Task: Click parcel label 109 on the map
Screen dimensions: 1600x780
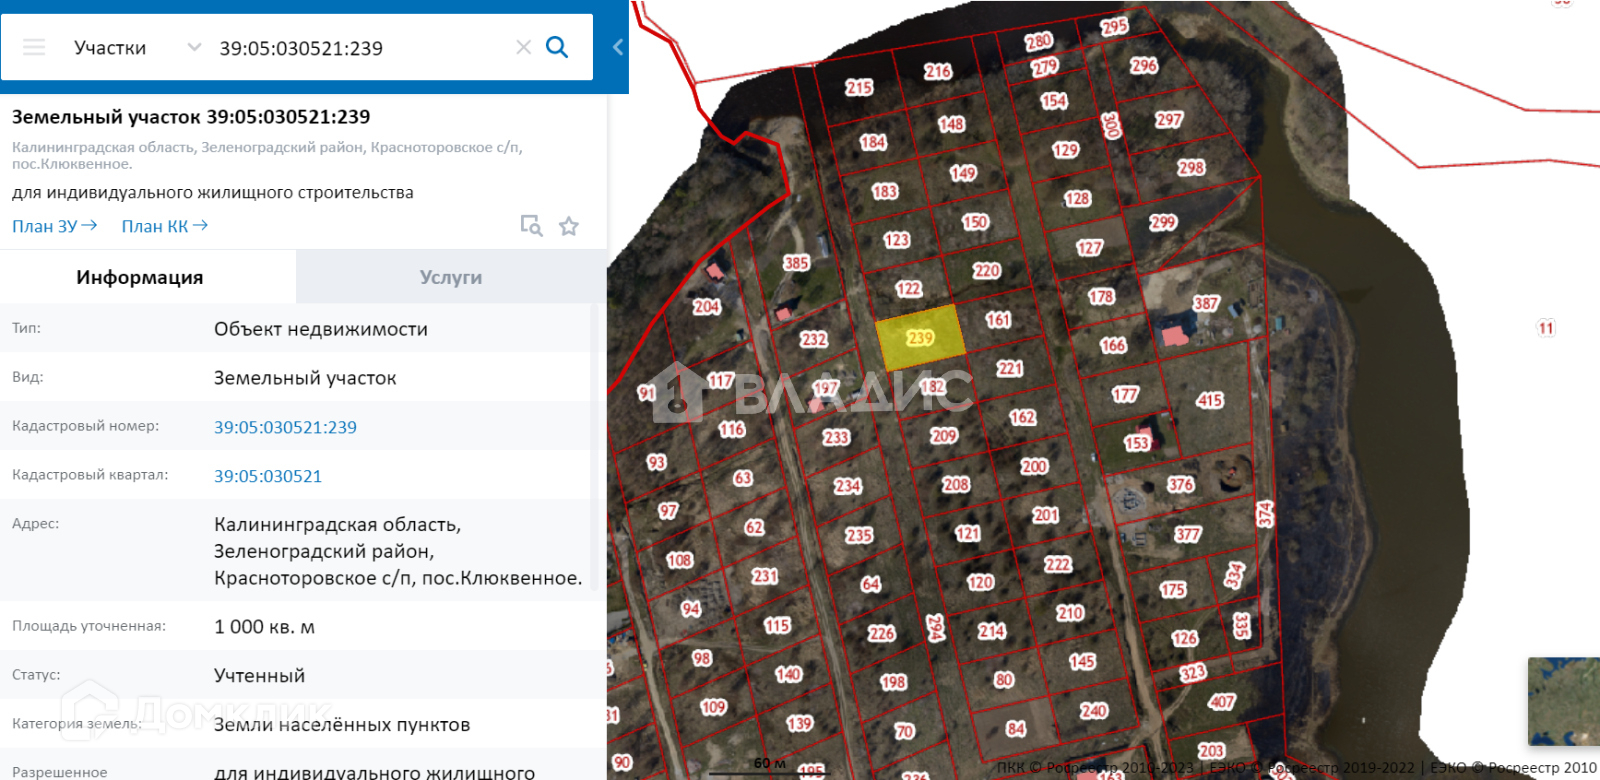Action: pyautogui.click(x=713, y=707)
